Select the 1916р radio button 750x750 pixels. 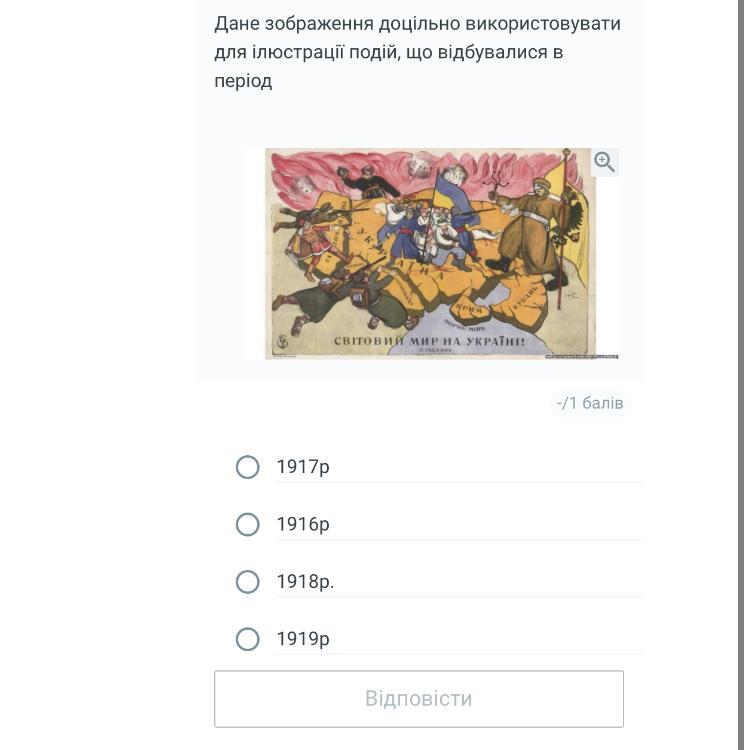(x=248, y=524)
